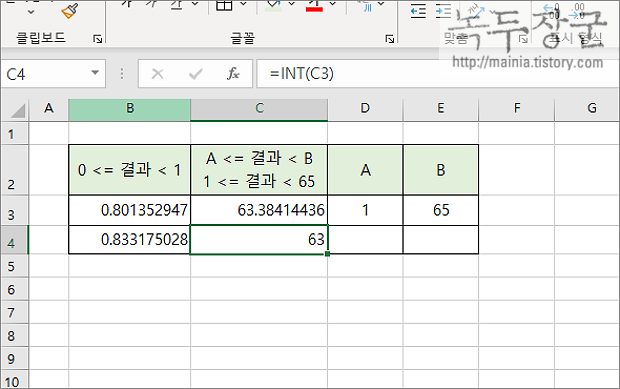Screen dimensions: 620x389
Task: Select row 9 header
Action: (x=15, y=359)
